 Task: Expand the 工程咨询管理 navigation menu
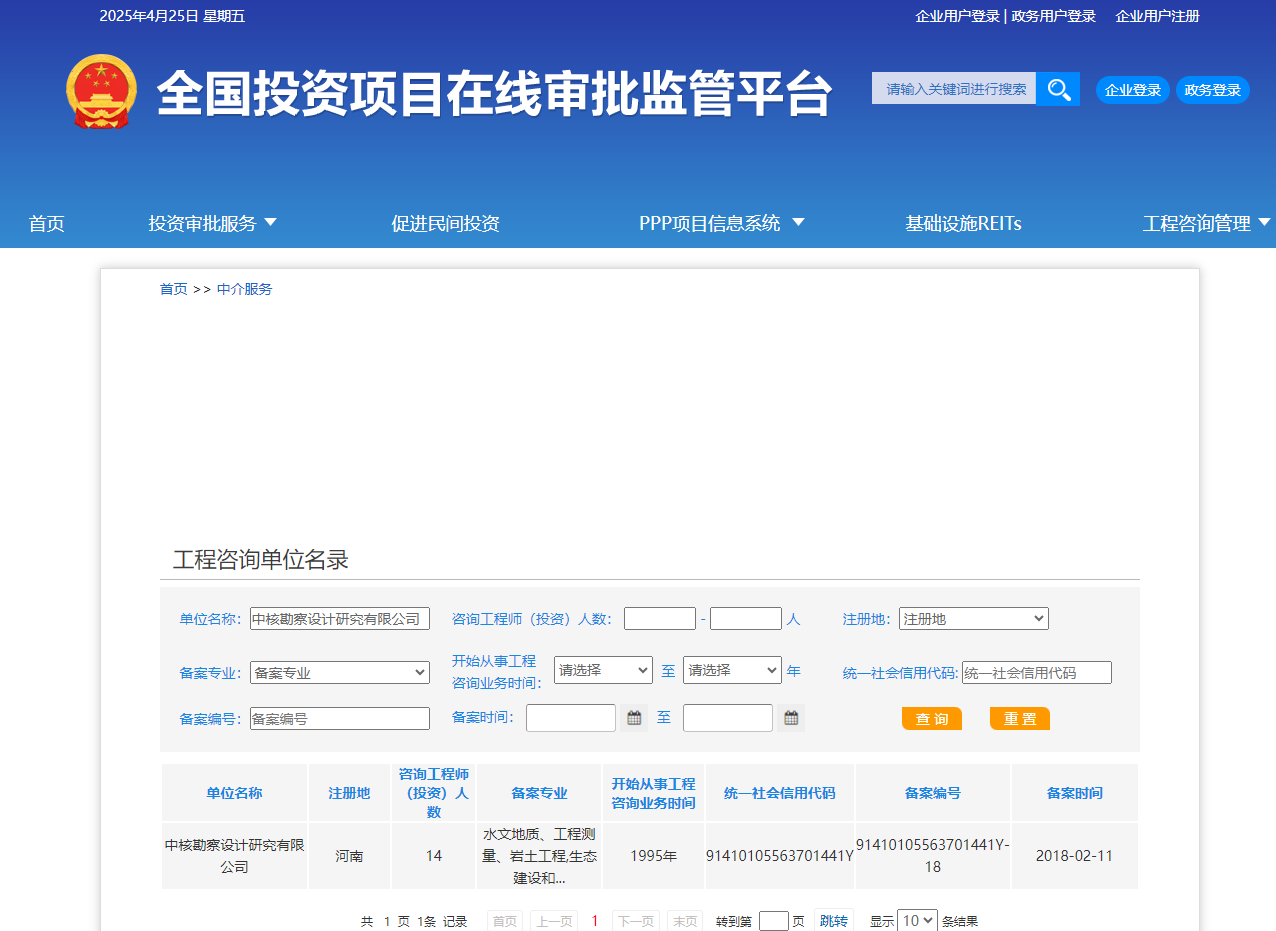click(x=1205, y=223)
